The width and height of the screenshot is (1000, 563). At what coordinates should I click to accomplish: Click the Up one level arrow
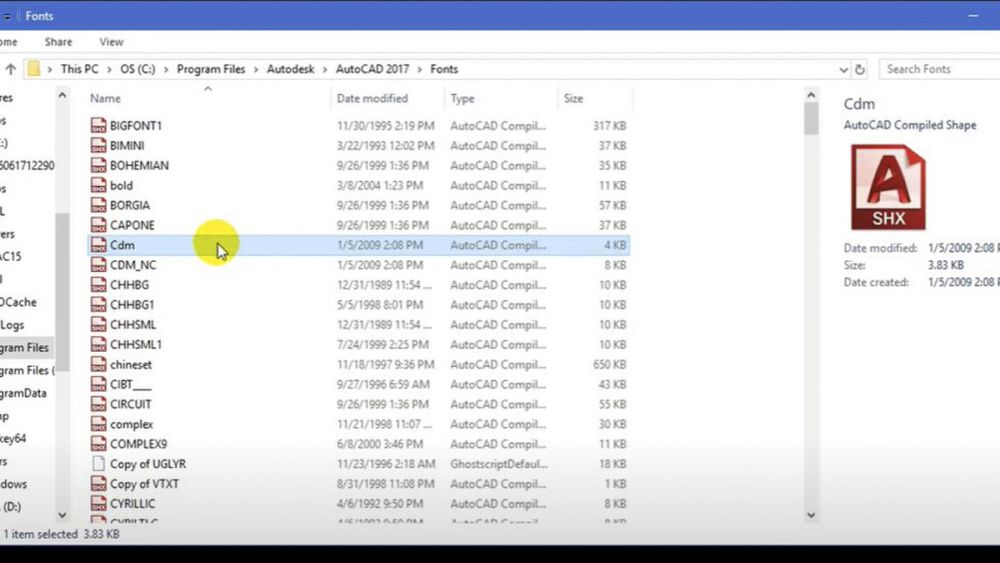pyautogui.click(x=11, y=69)
